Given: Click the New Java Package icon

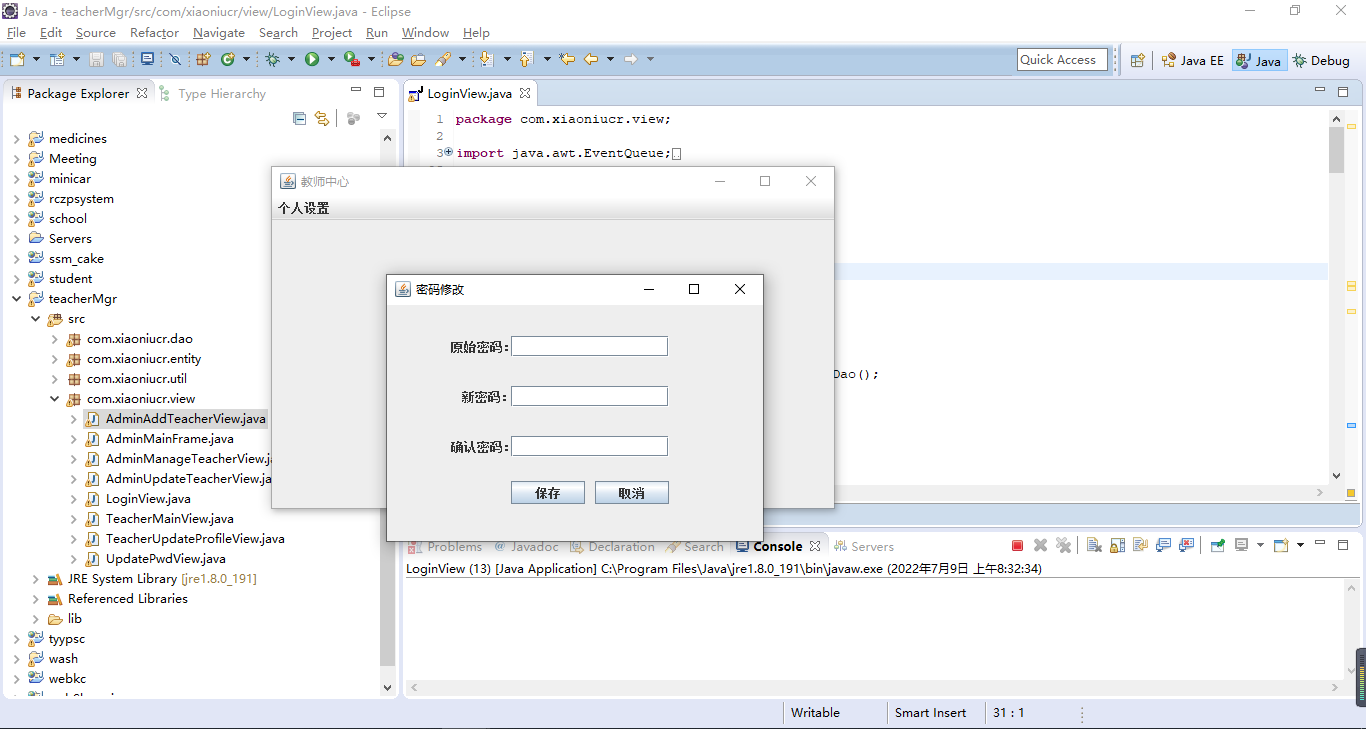Looking at the screenshot, I should click(203, 60).
